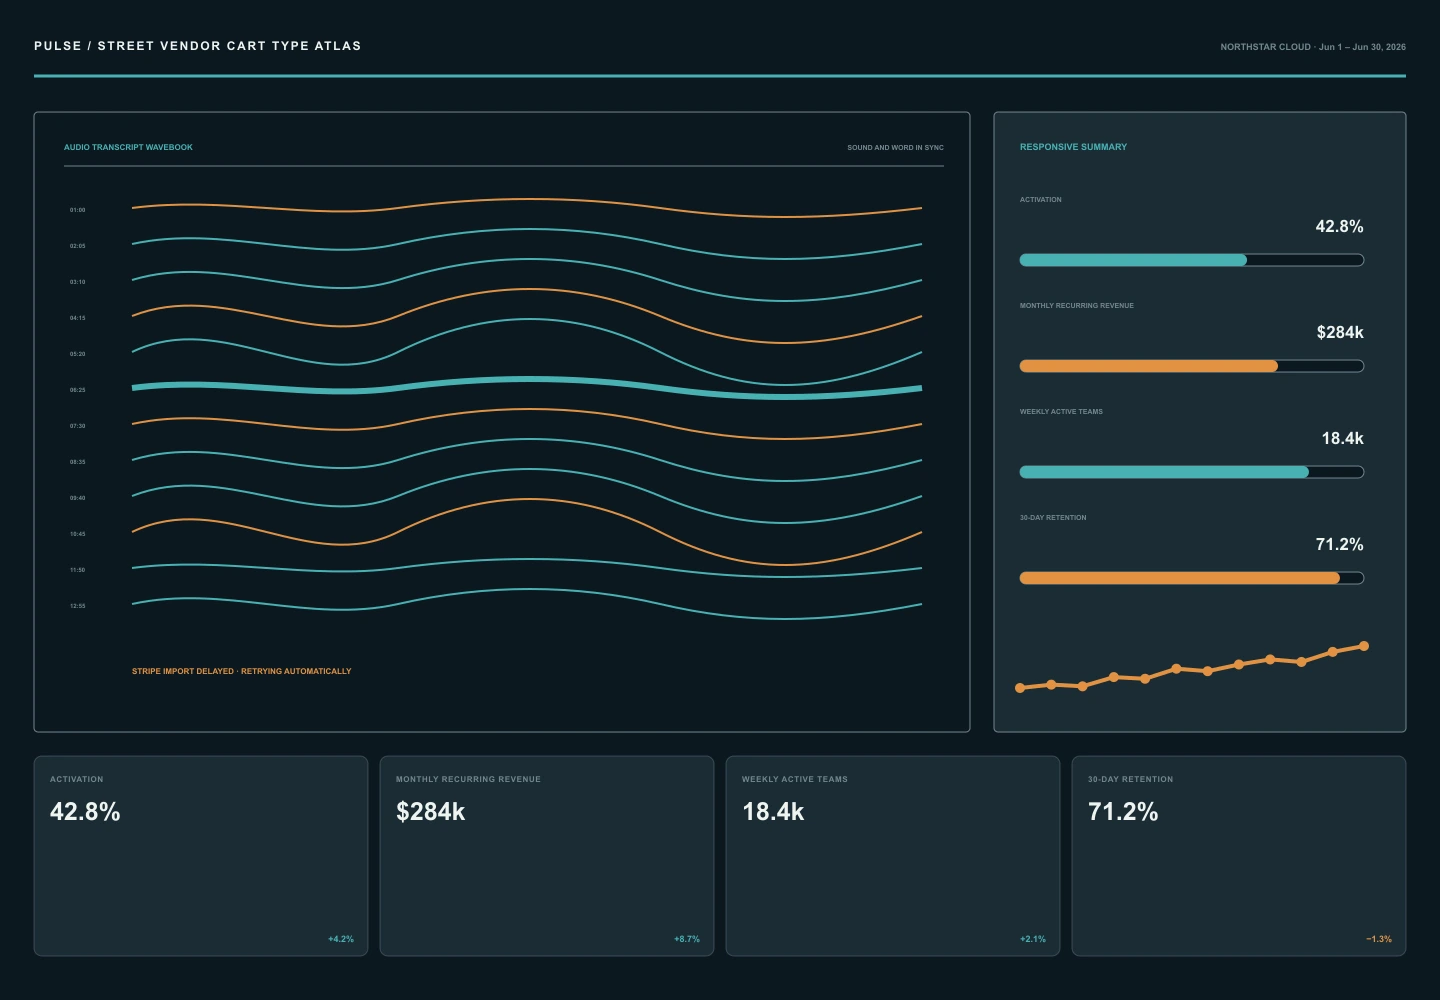Click the 12:55 timestamp label
This screenshot has width=1440, height=1000.
coord(78,606)
